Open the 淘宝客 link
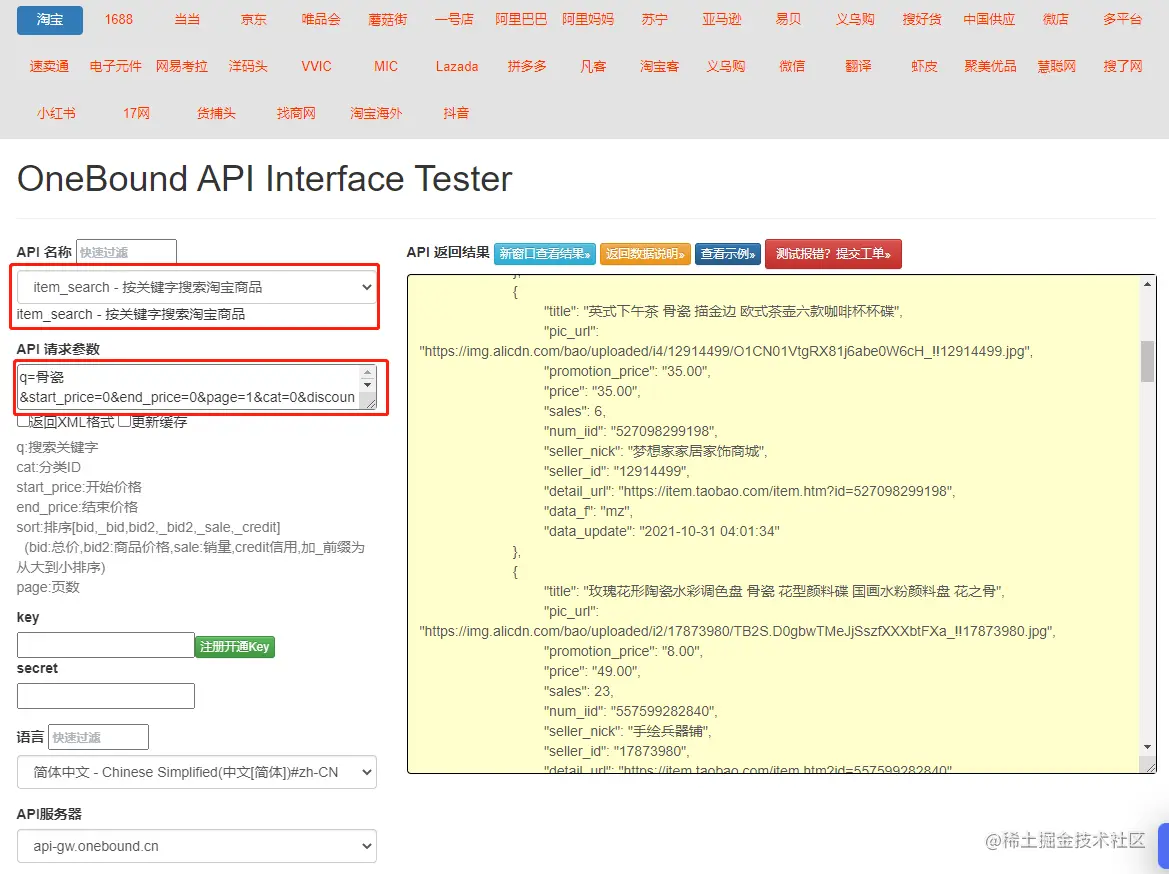Screen dimensions: 1169x874 pos(660,66)
